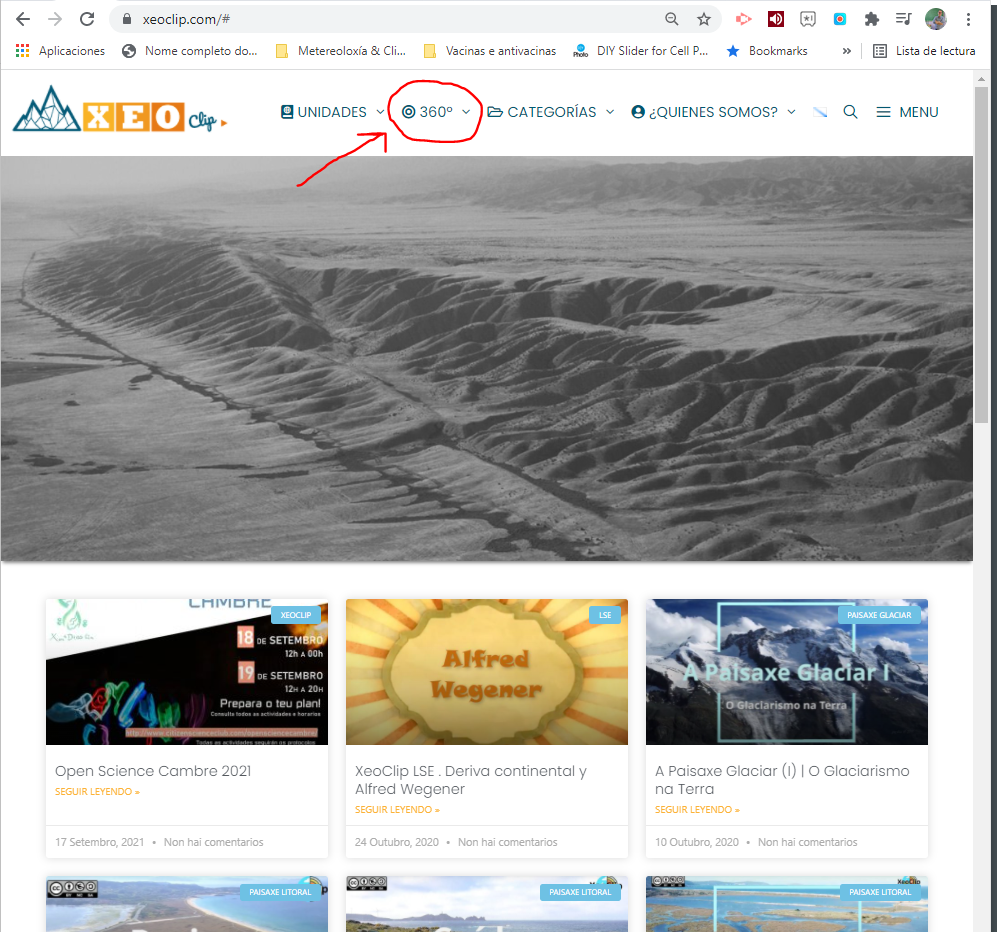Show hidden bookmarks via the overflow chevron
This screenshot has height=932, width=997.
[x=847, y=51]
